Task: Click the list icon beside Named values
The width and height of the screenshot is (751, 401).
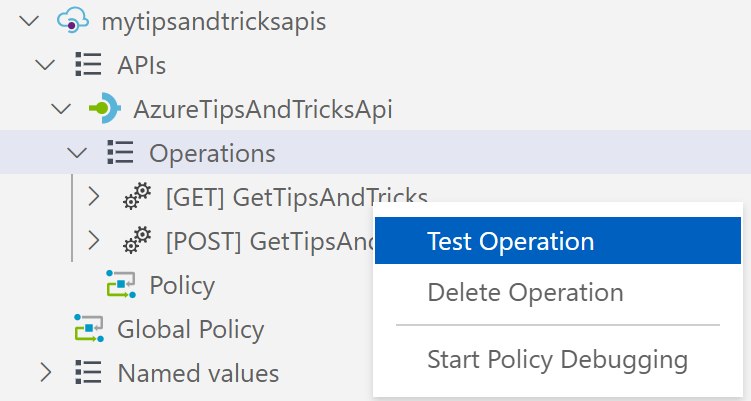Action: (x=88, y=372)
